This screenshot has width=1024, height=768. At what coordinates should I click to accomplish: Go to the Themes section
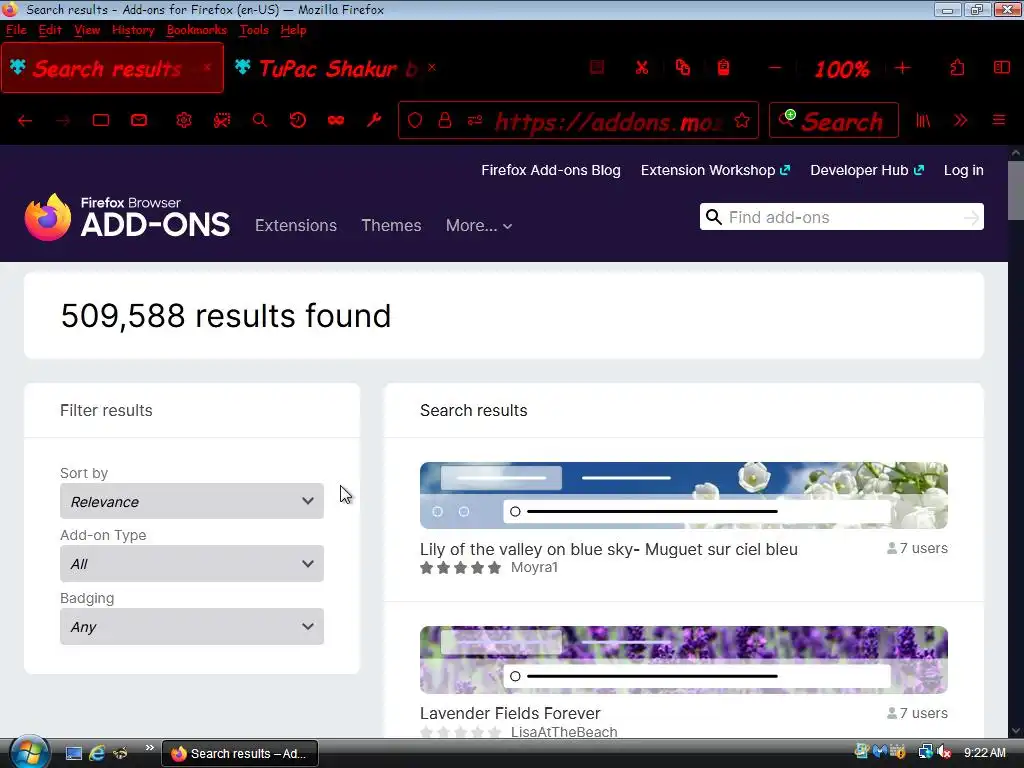coord(391,225)
